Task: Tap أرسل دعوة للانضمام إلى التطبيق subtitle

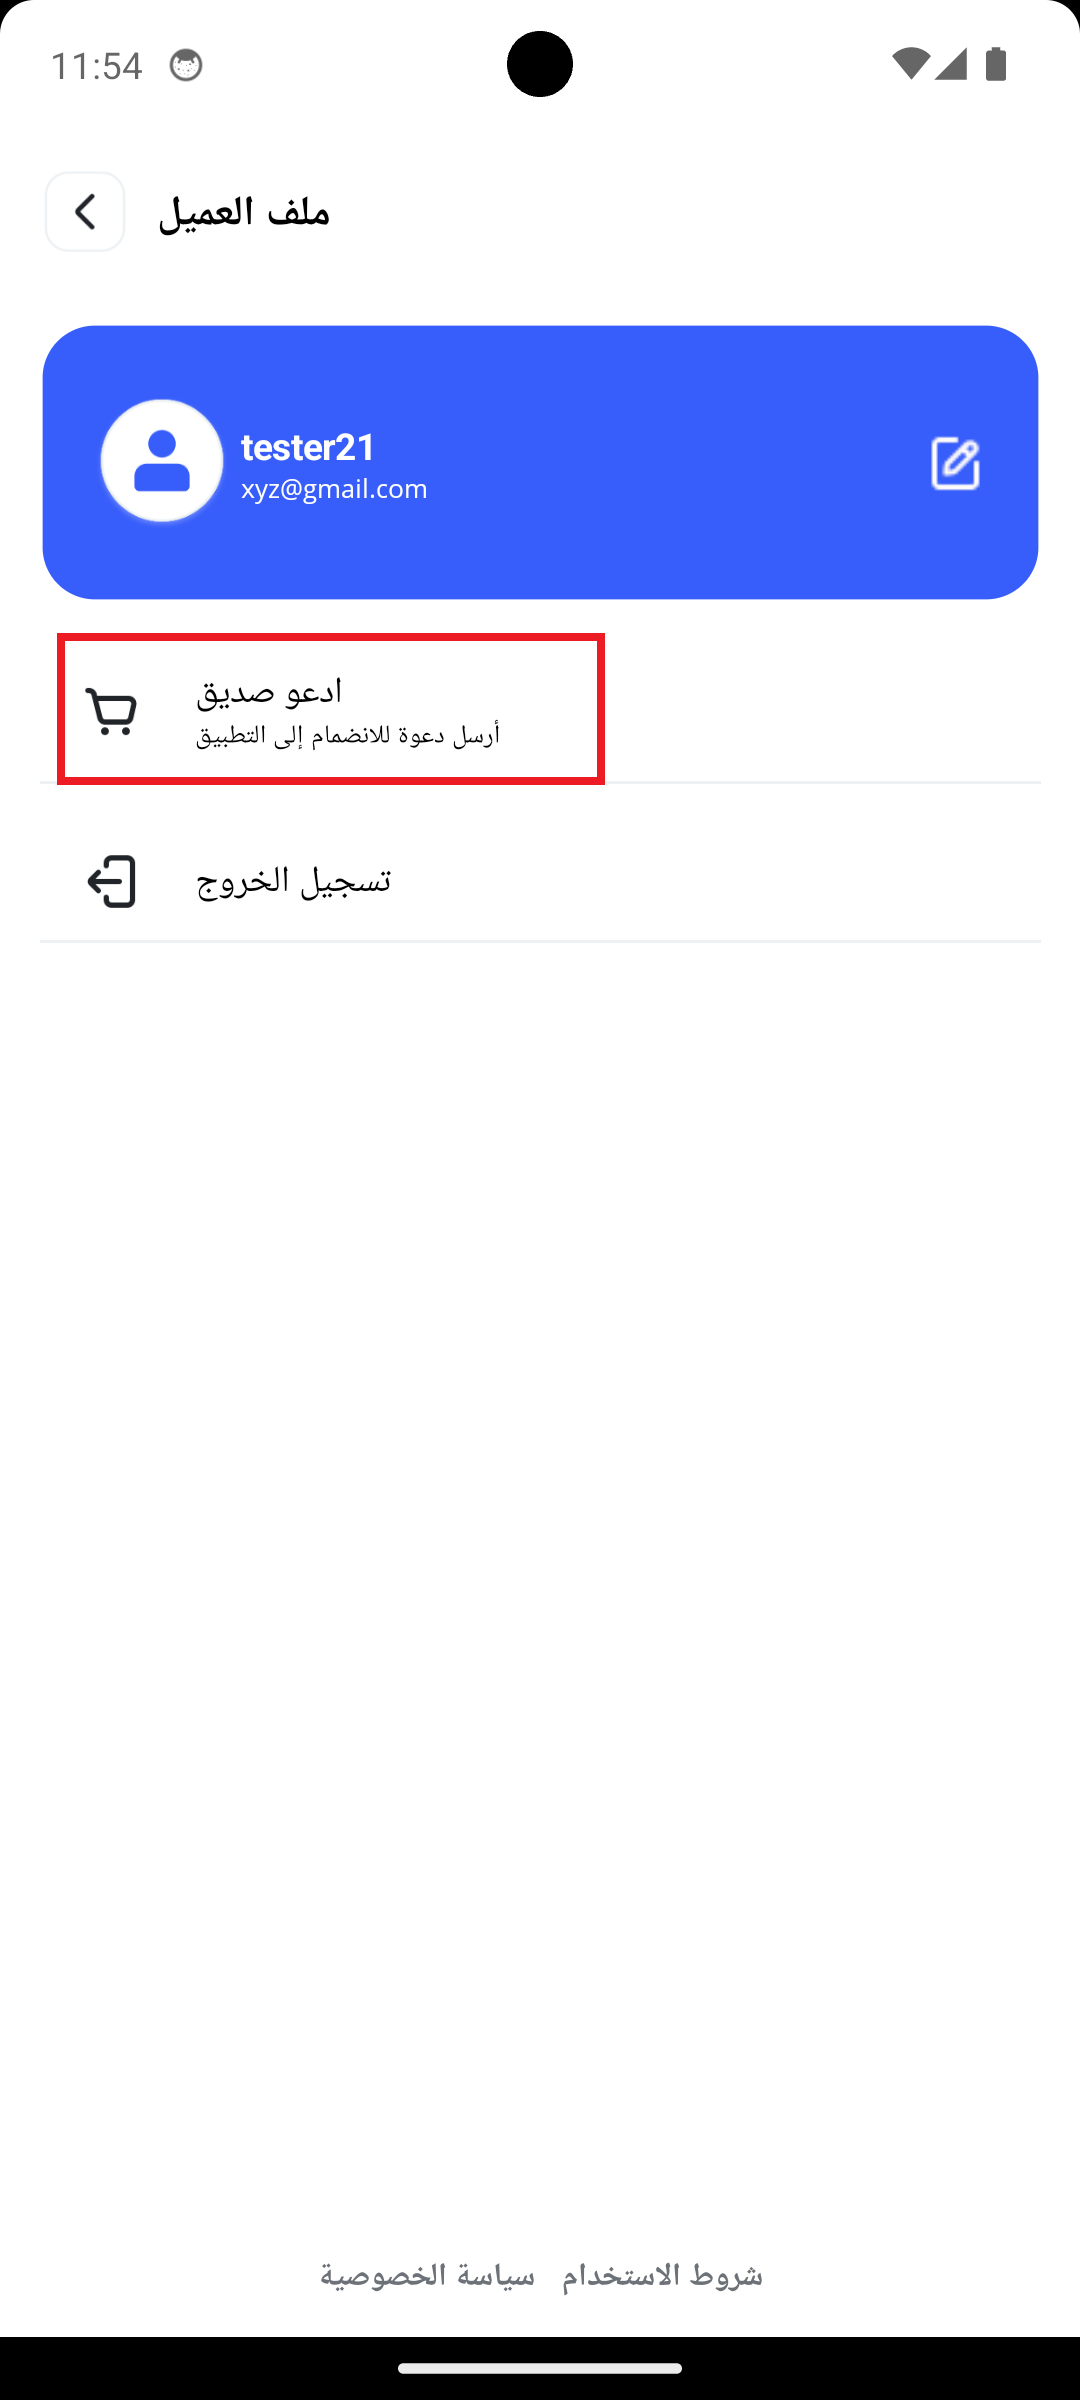Action: [348, 735]
